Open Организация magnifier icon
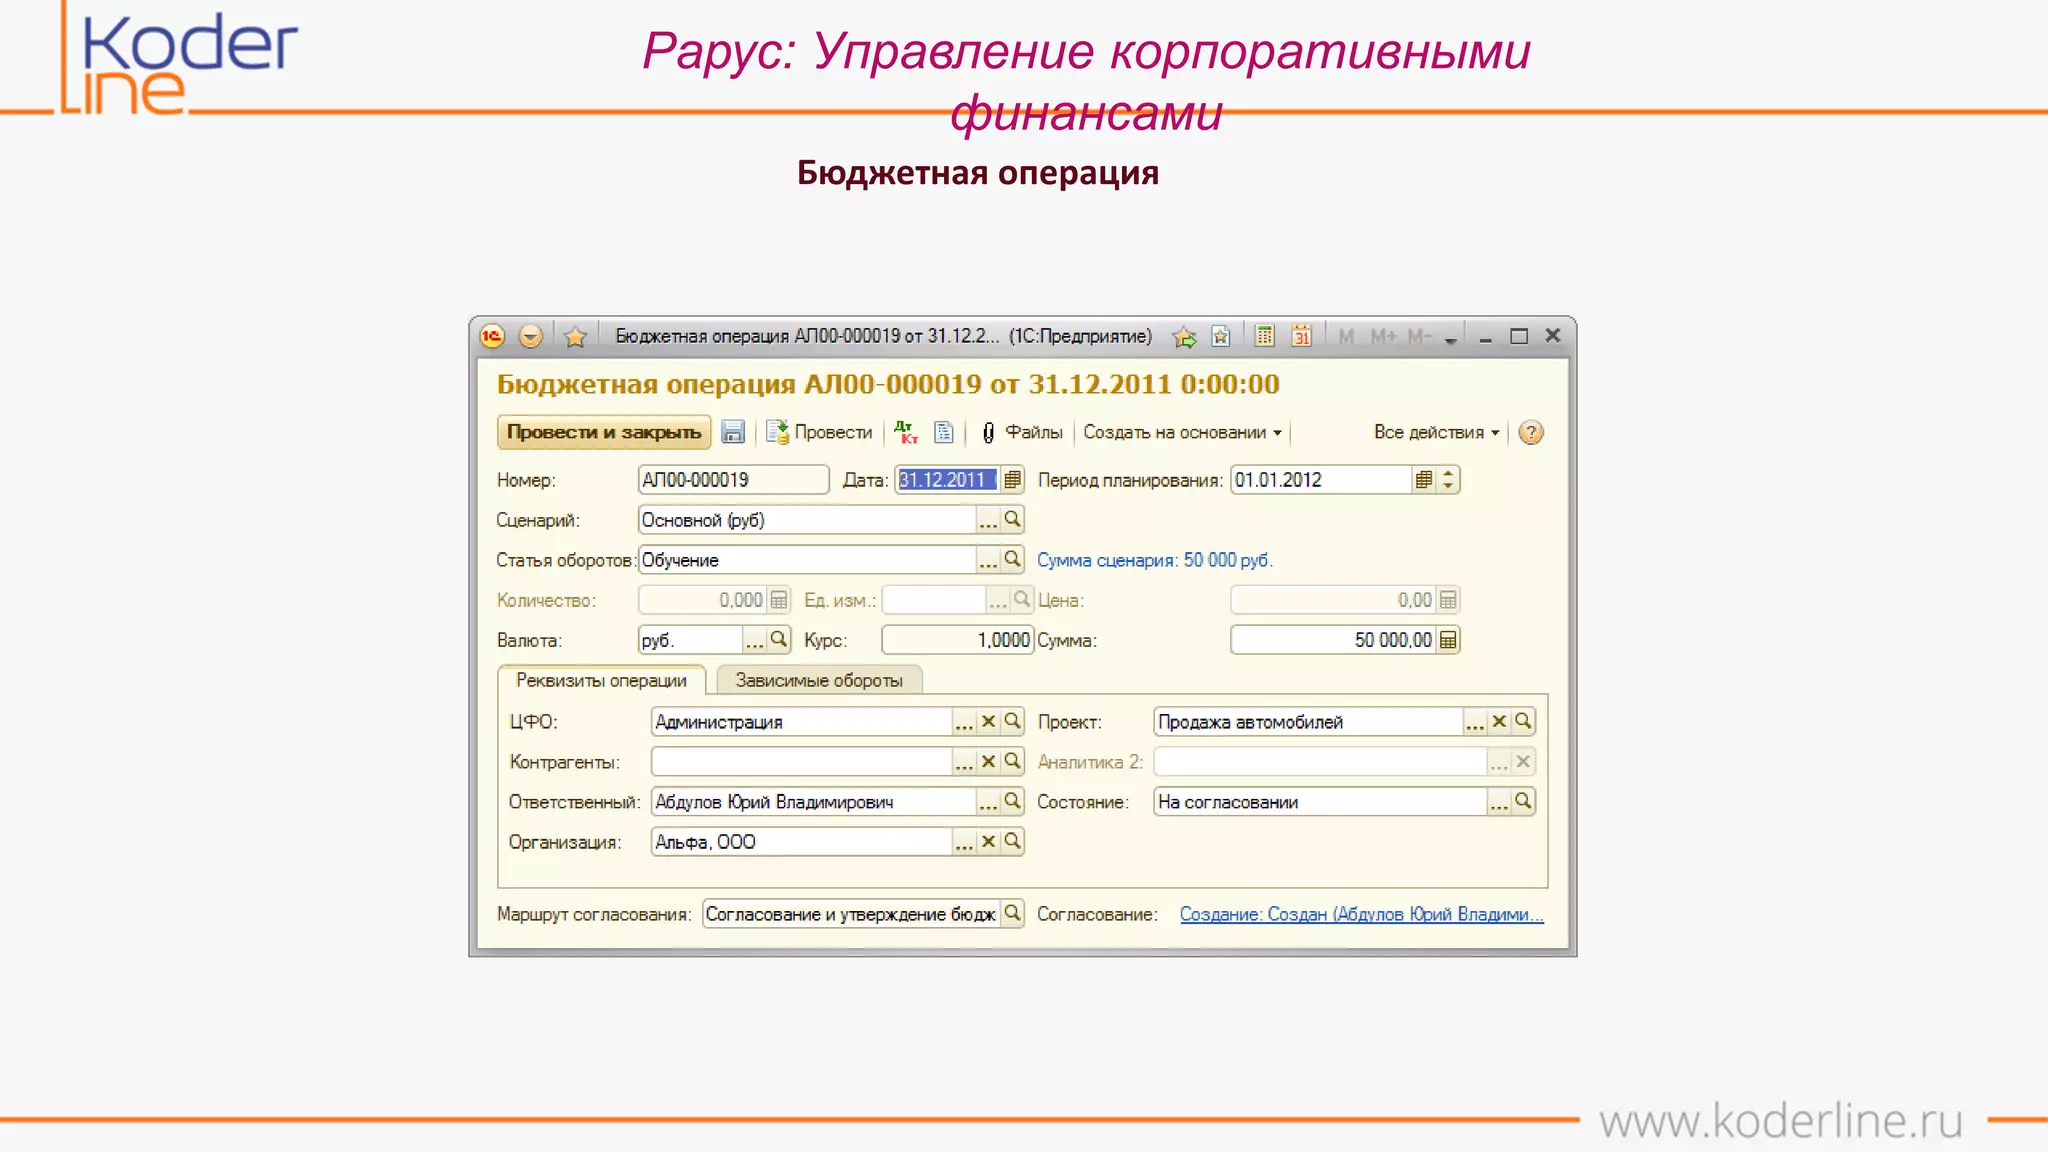The width and height of the screenshot is (2048, 1152). pyautogui.click(x=1012, y=842)
